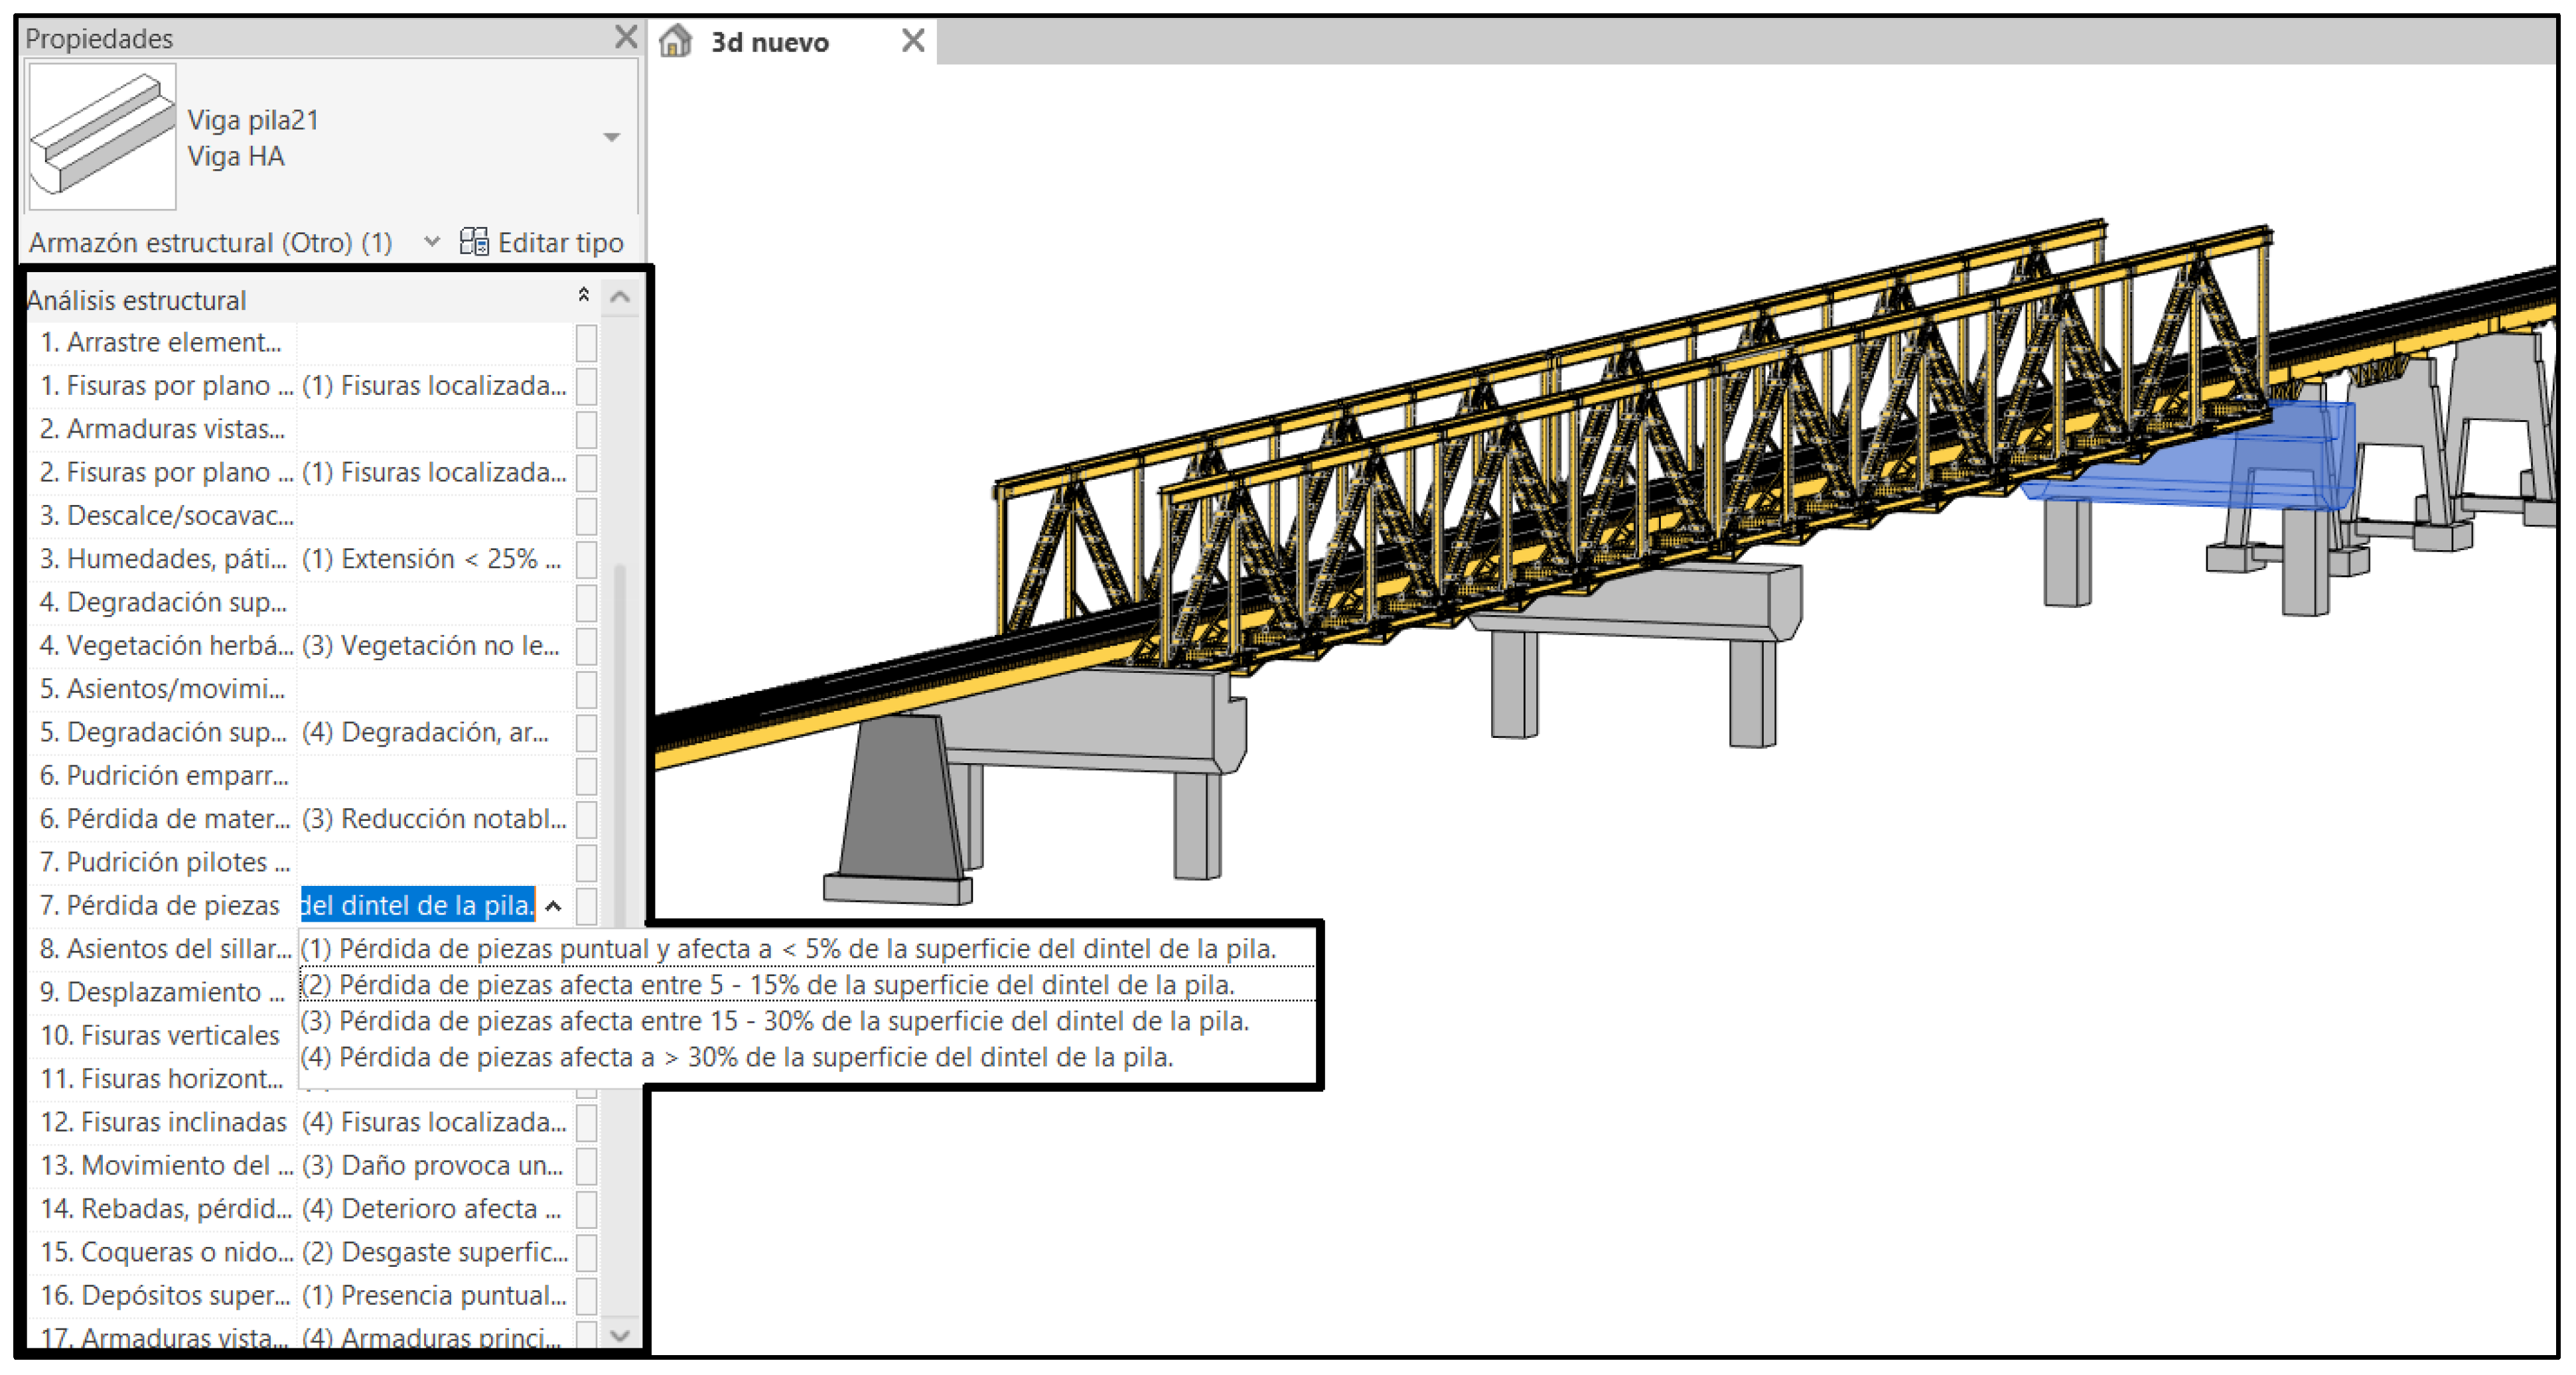Toggle checkbox beside 3. Humedades row
The image size is (2576, 1375).
(587, 560)
